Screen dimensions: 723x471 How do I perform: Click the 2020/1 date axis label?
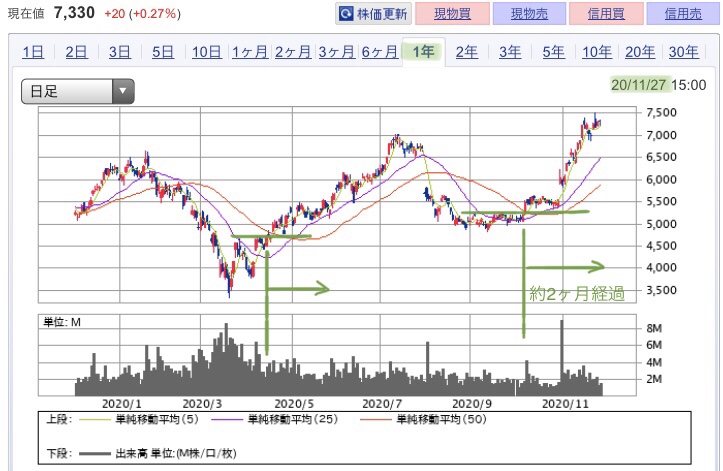(x=121, y=404)
